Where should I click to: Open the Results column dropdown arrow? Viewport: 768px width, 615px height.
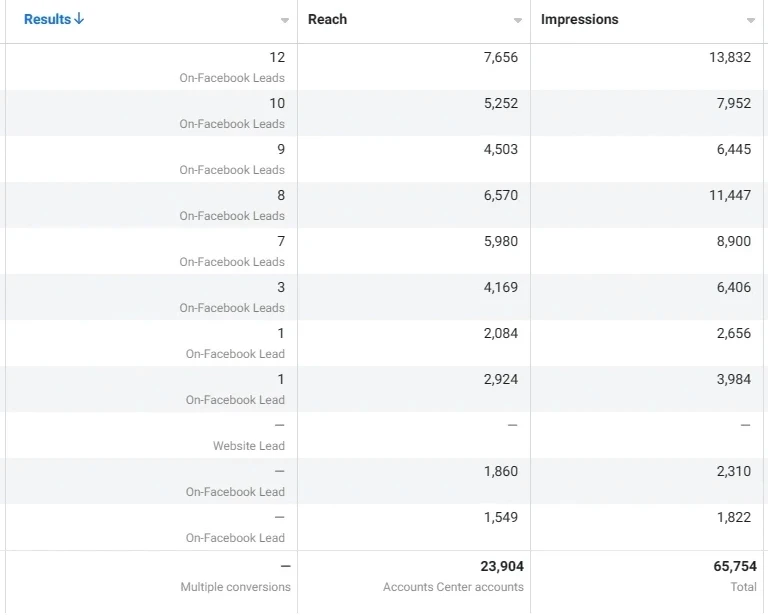(285, 20)
